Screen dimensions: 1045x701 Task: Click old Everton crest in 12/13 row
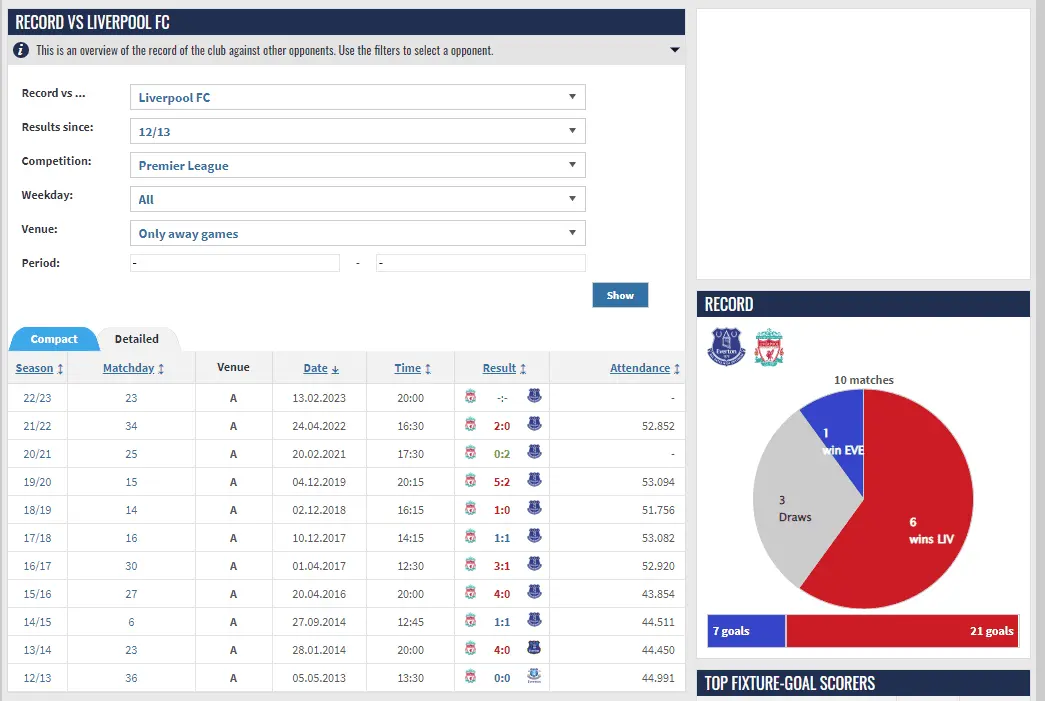tap(534, 678)
